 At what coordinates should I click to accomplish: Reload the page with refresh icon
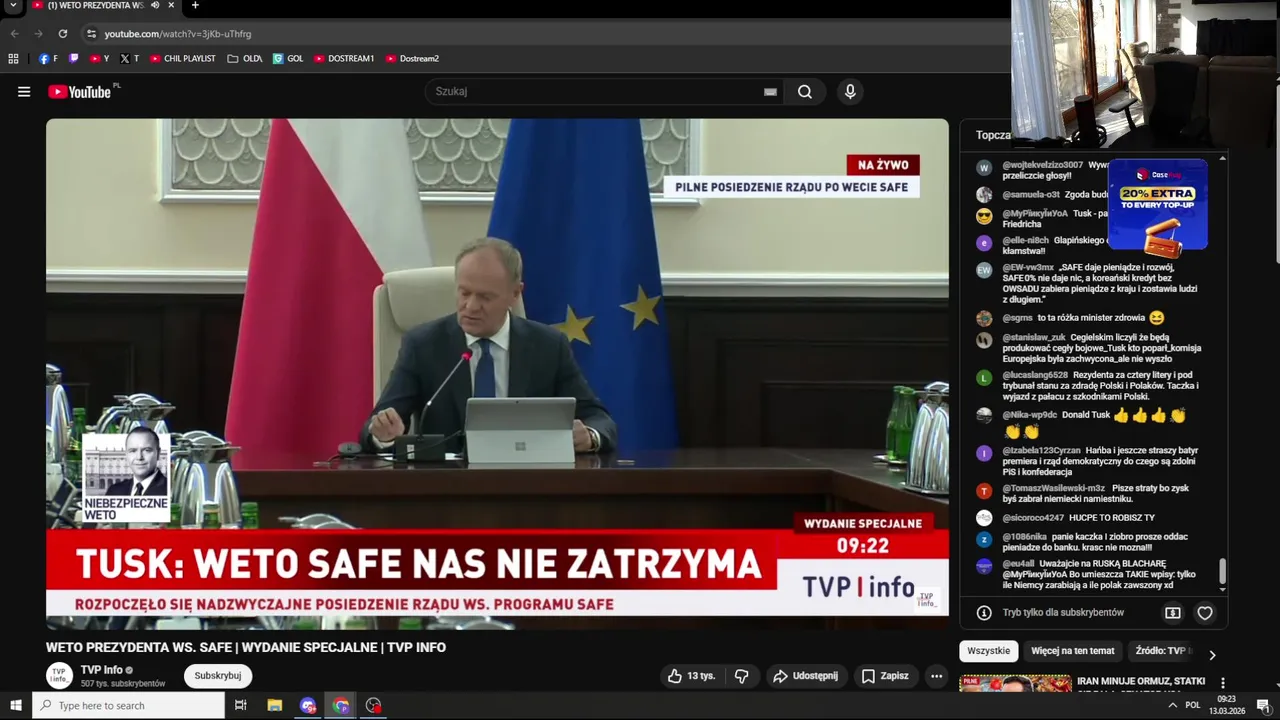click(63, 34)
